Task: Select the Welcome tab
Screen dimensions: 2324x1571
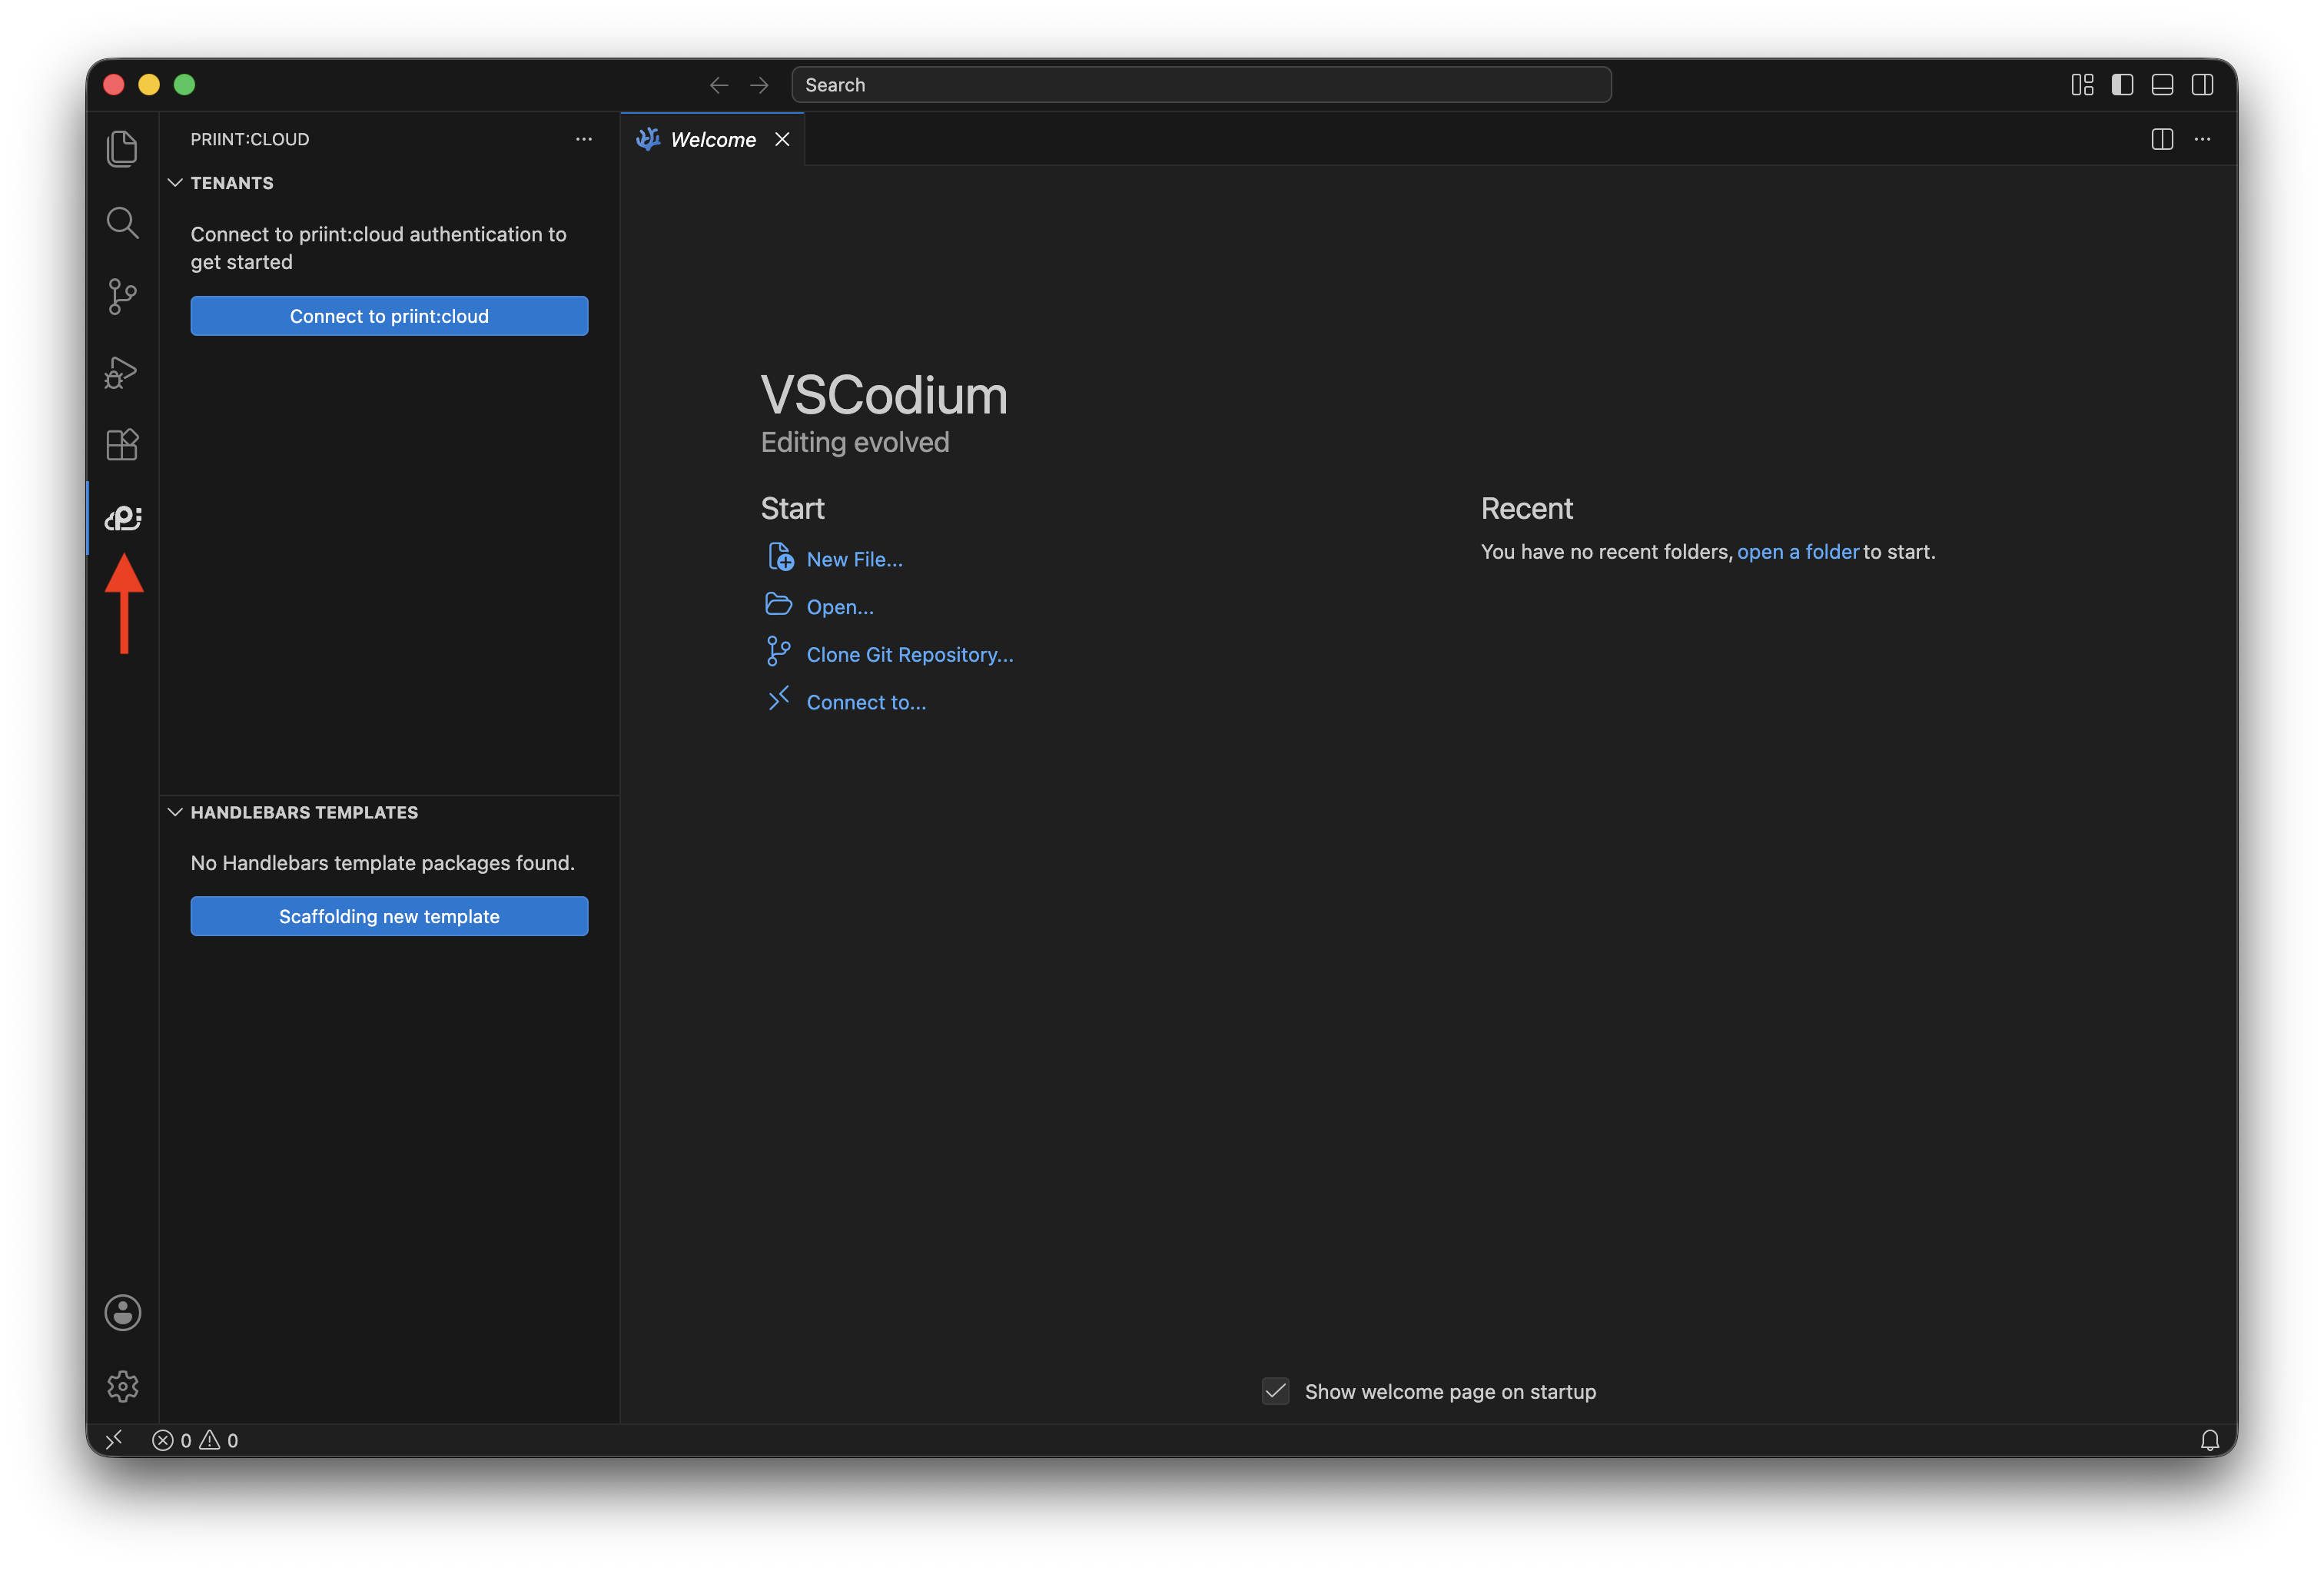Action: pos(712,139)
